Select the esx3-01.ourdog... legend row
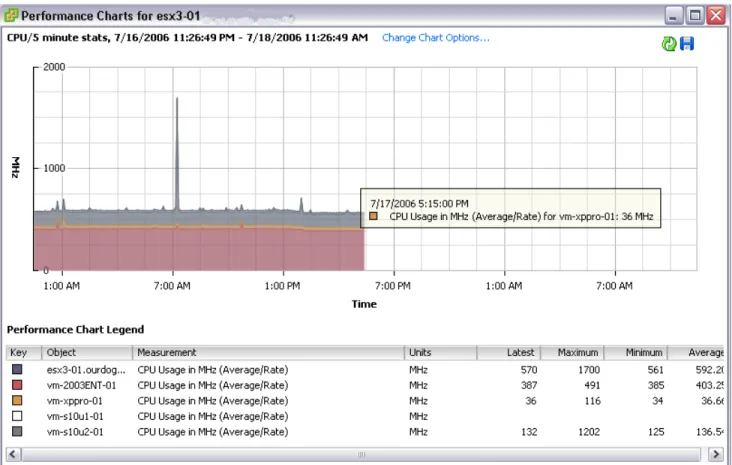732x465 pixels. click(365, 370)
